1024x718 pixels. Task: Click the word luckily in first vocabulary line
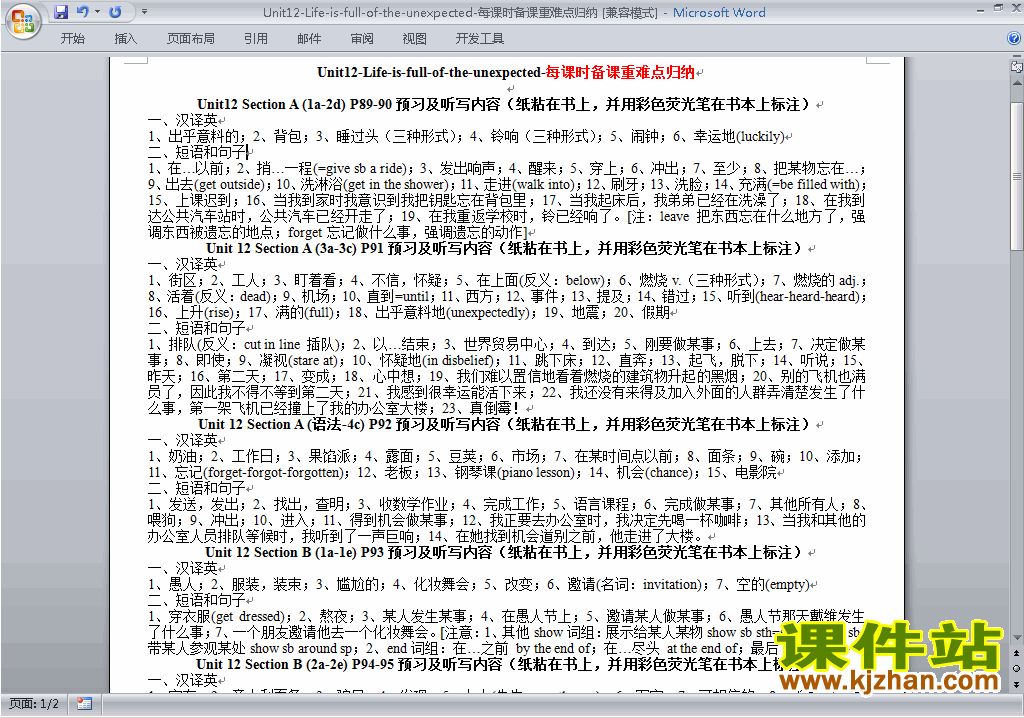point(760,137)
